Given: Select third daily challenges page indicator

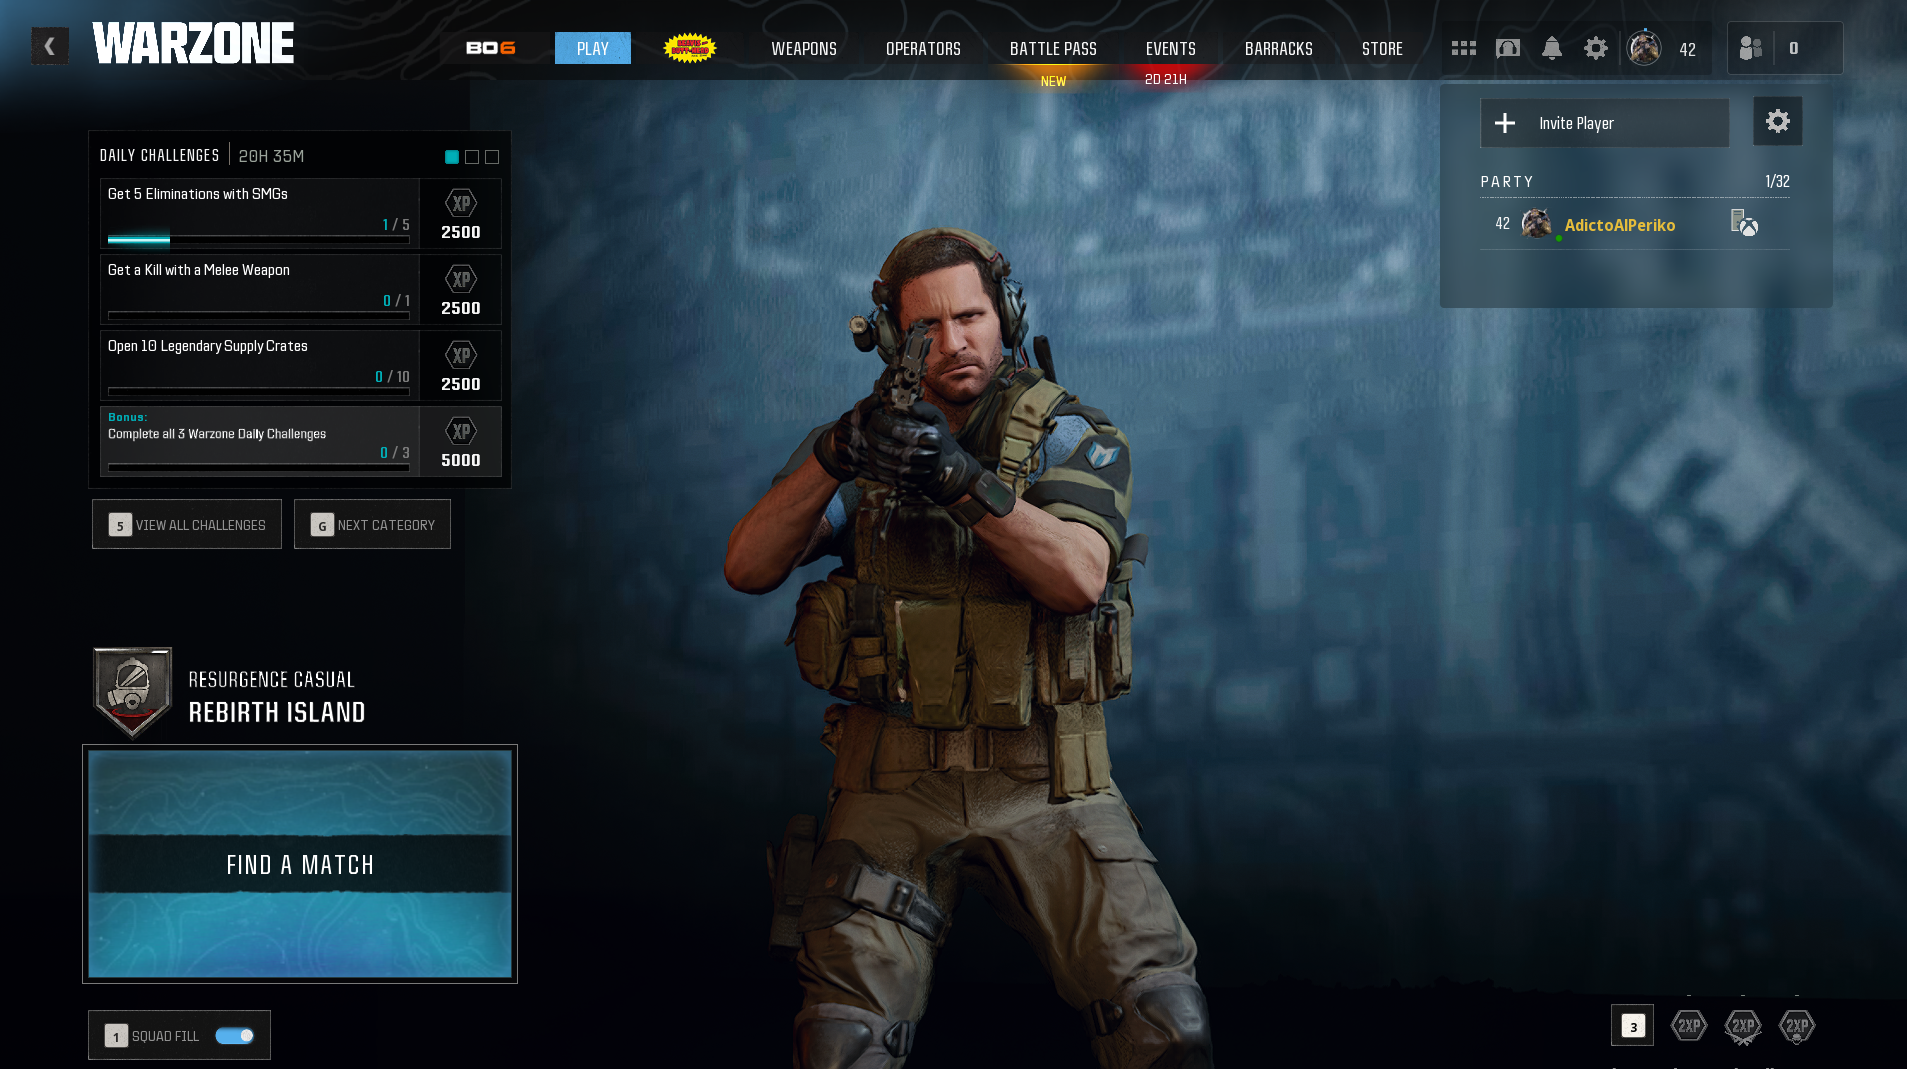Looking at the screenshot, I should tap(492, 157).
